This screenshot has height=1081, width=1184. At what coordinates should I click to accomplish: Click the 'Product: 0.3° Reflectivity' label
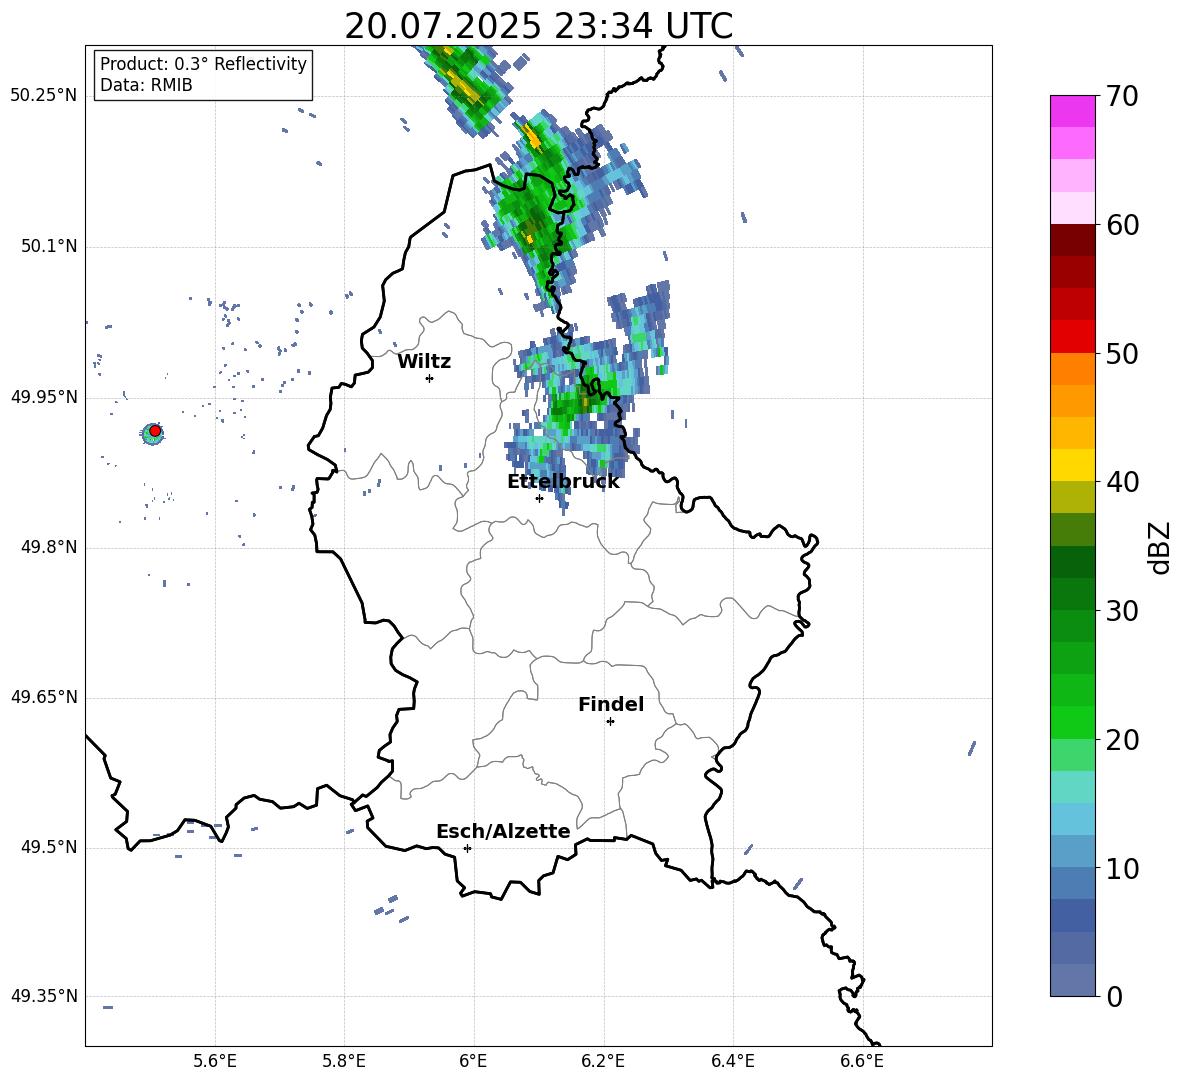[x=203, y=64]
